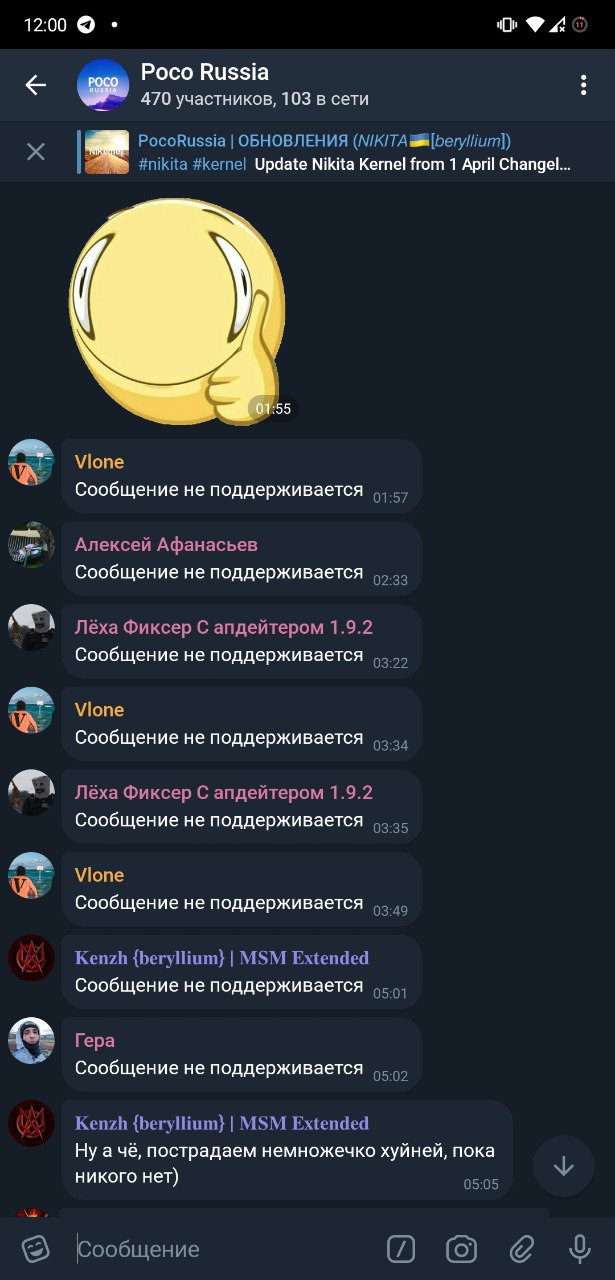The height and width of the screenshot is (1280, 615).
Task: Go back using the arrow icon
Action: point(36,85)
